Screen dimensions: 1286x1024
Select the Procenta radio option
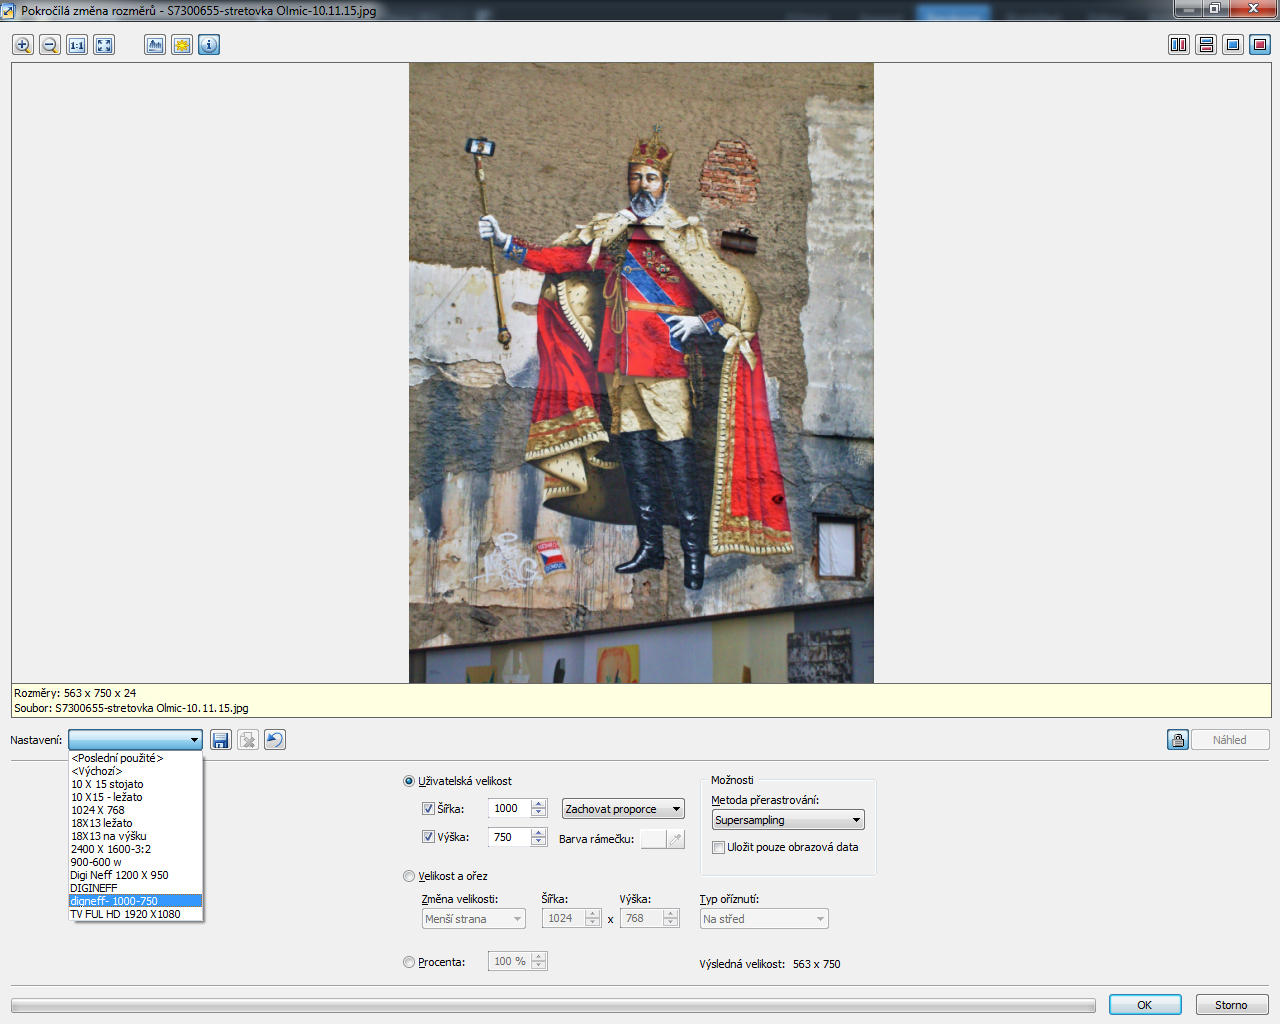click(x=409, y=962)
